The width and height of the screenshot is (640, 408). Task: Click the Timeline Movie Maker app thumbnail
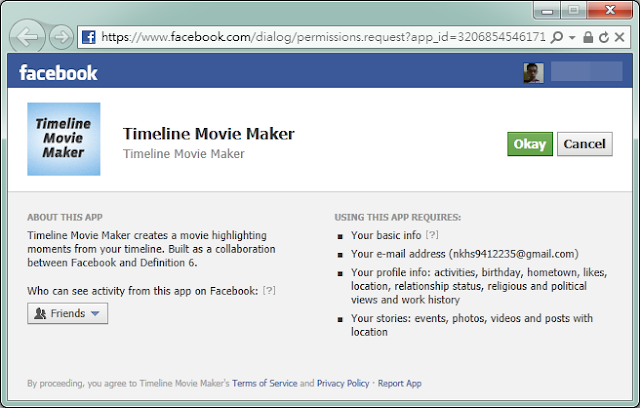[x=64, y=139]
